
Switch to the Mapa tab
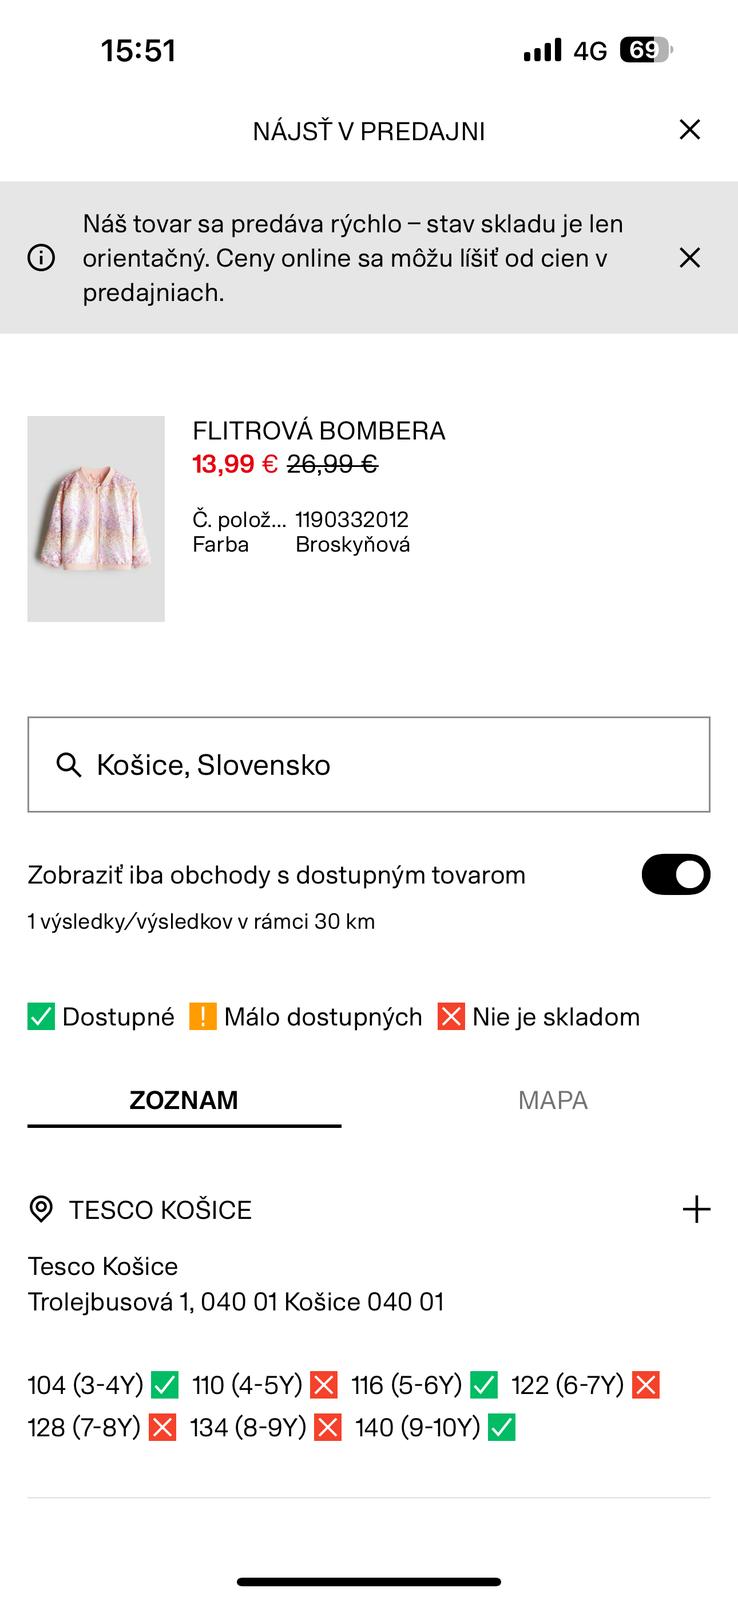(x=552, y=1100)
